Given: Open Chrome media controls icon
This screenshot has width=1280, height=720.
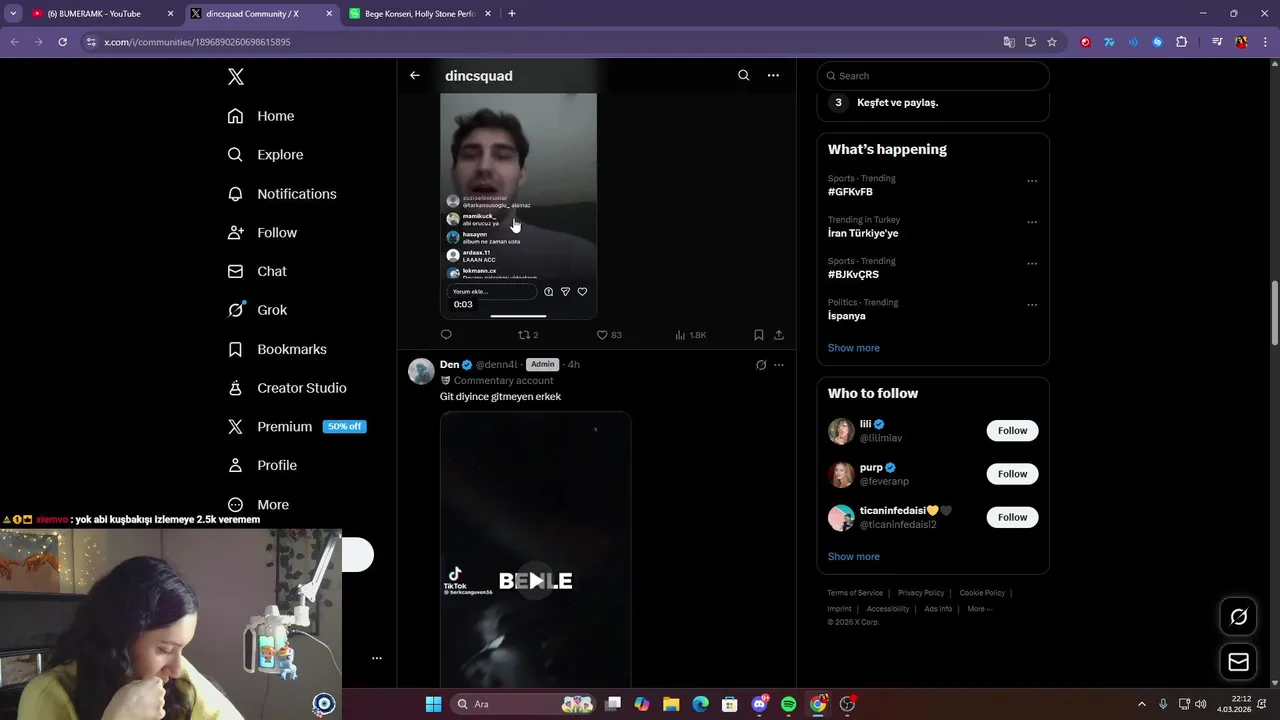Looking at the screenshot, I should 1217,42.
